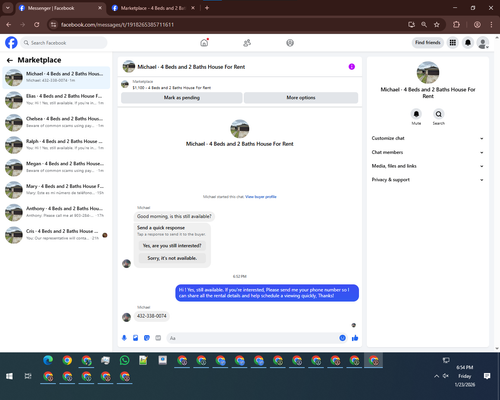Open Windows Start menu
Image resolution: width=500 pixels, height=400 pixels.
(x=9, y=376)
